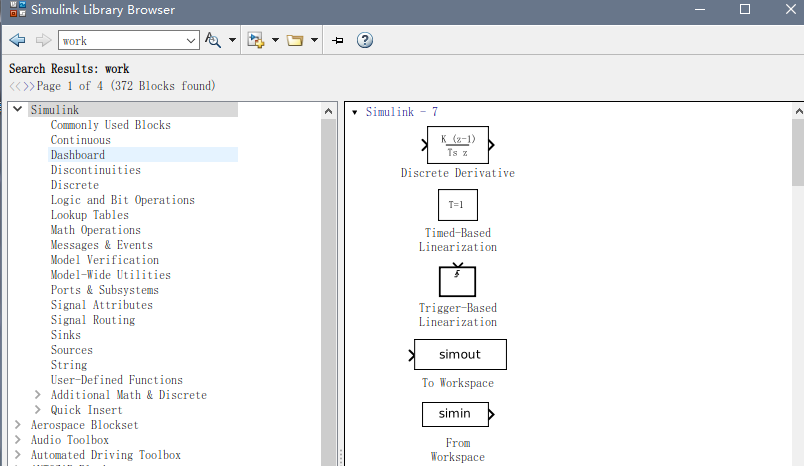Click the new model icon
The image size is (804, 466).
[255, 40]
